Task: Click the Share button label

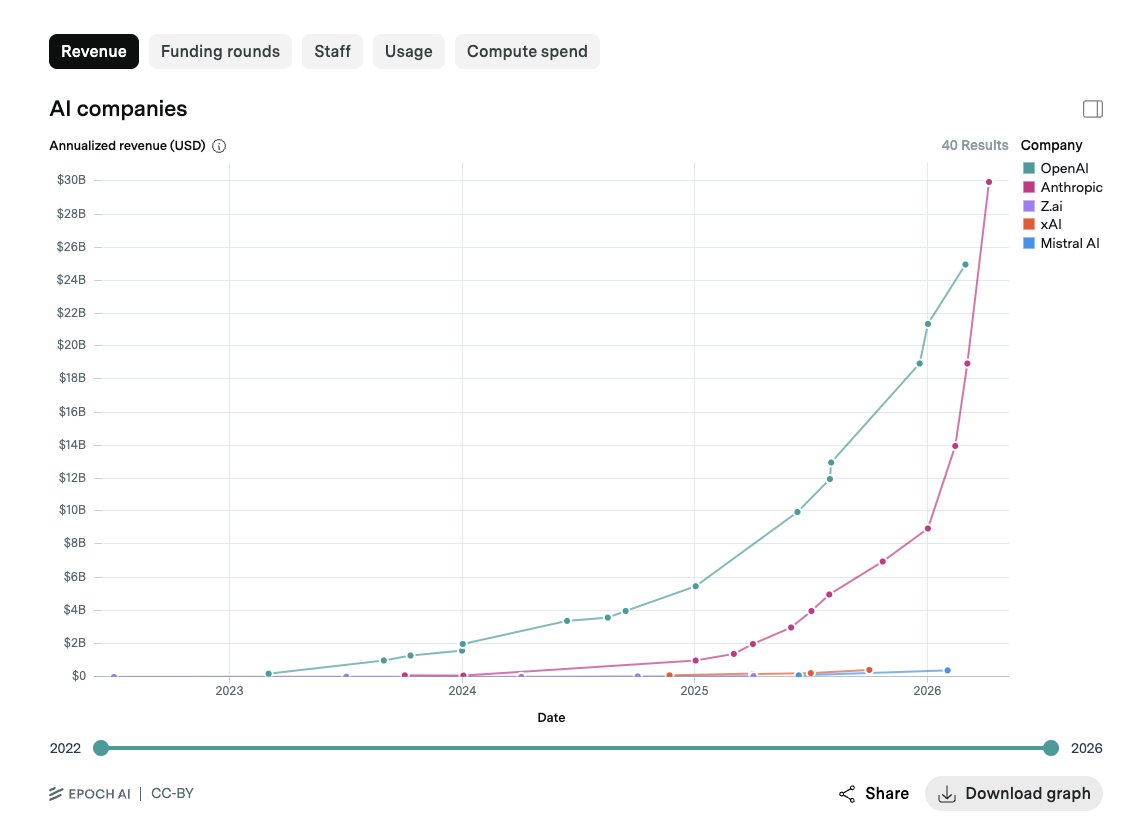Action: [887, 794]
